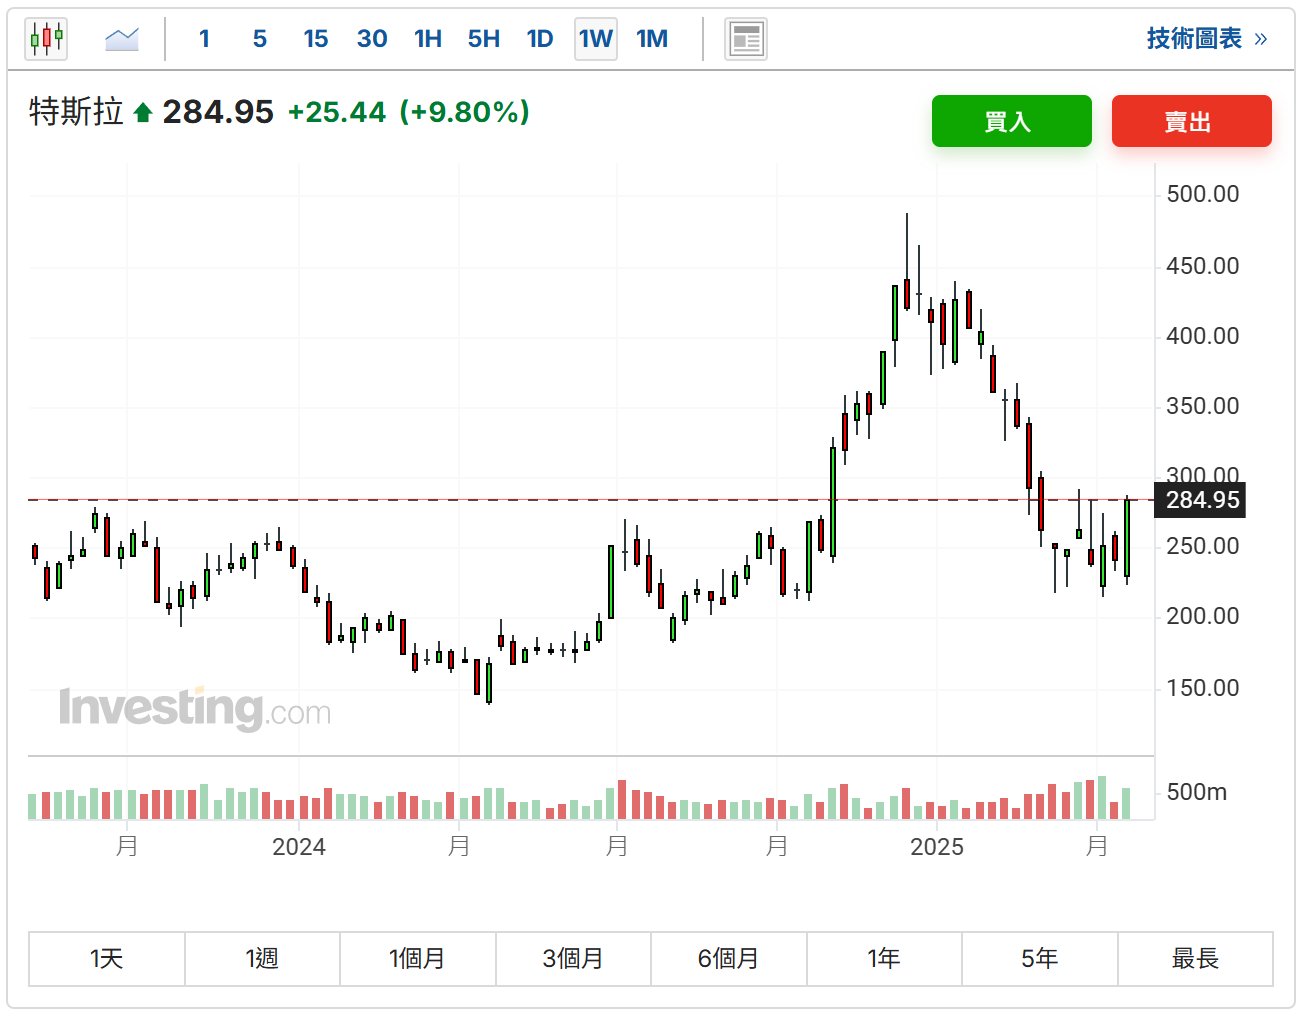
Task: Show the 1週 time range
Action: tap(263, 959)
